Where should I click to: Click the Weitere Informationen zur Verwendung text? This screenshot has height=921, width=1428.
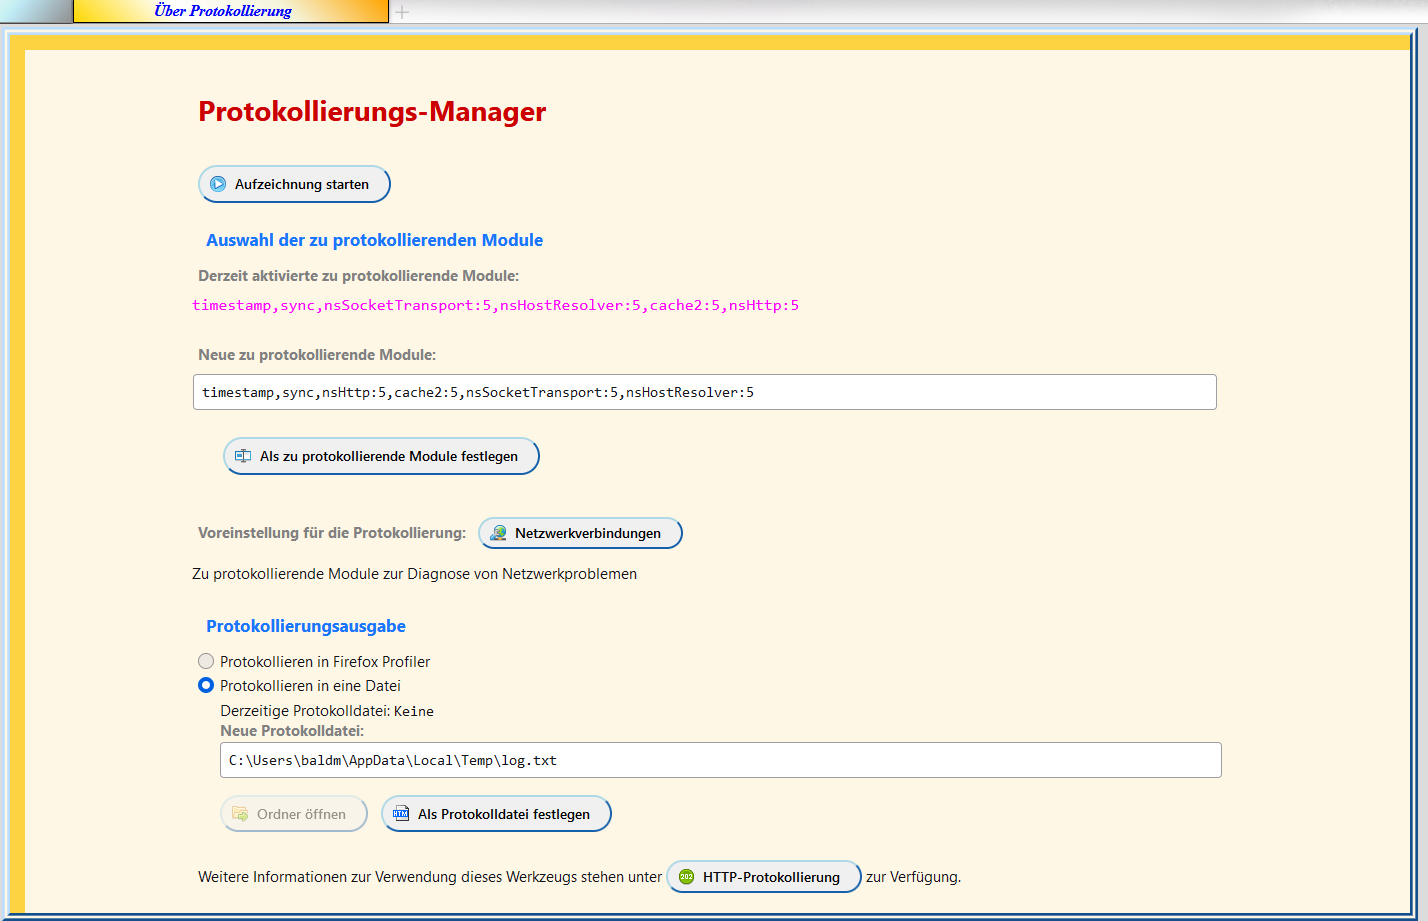(430, 877)
